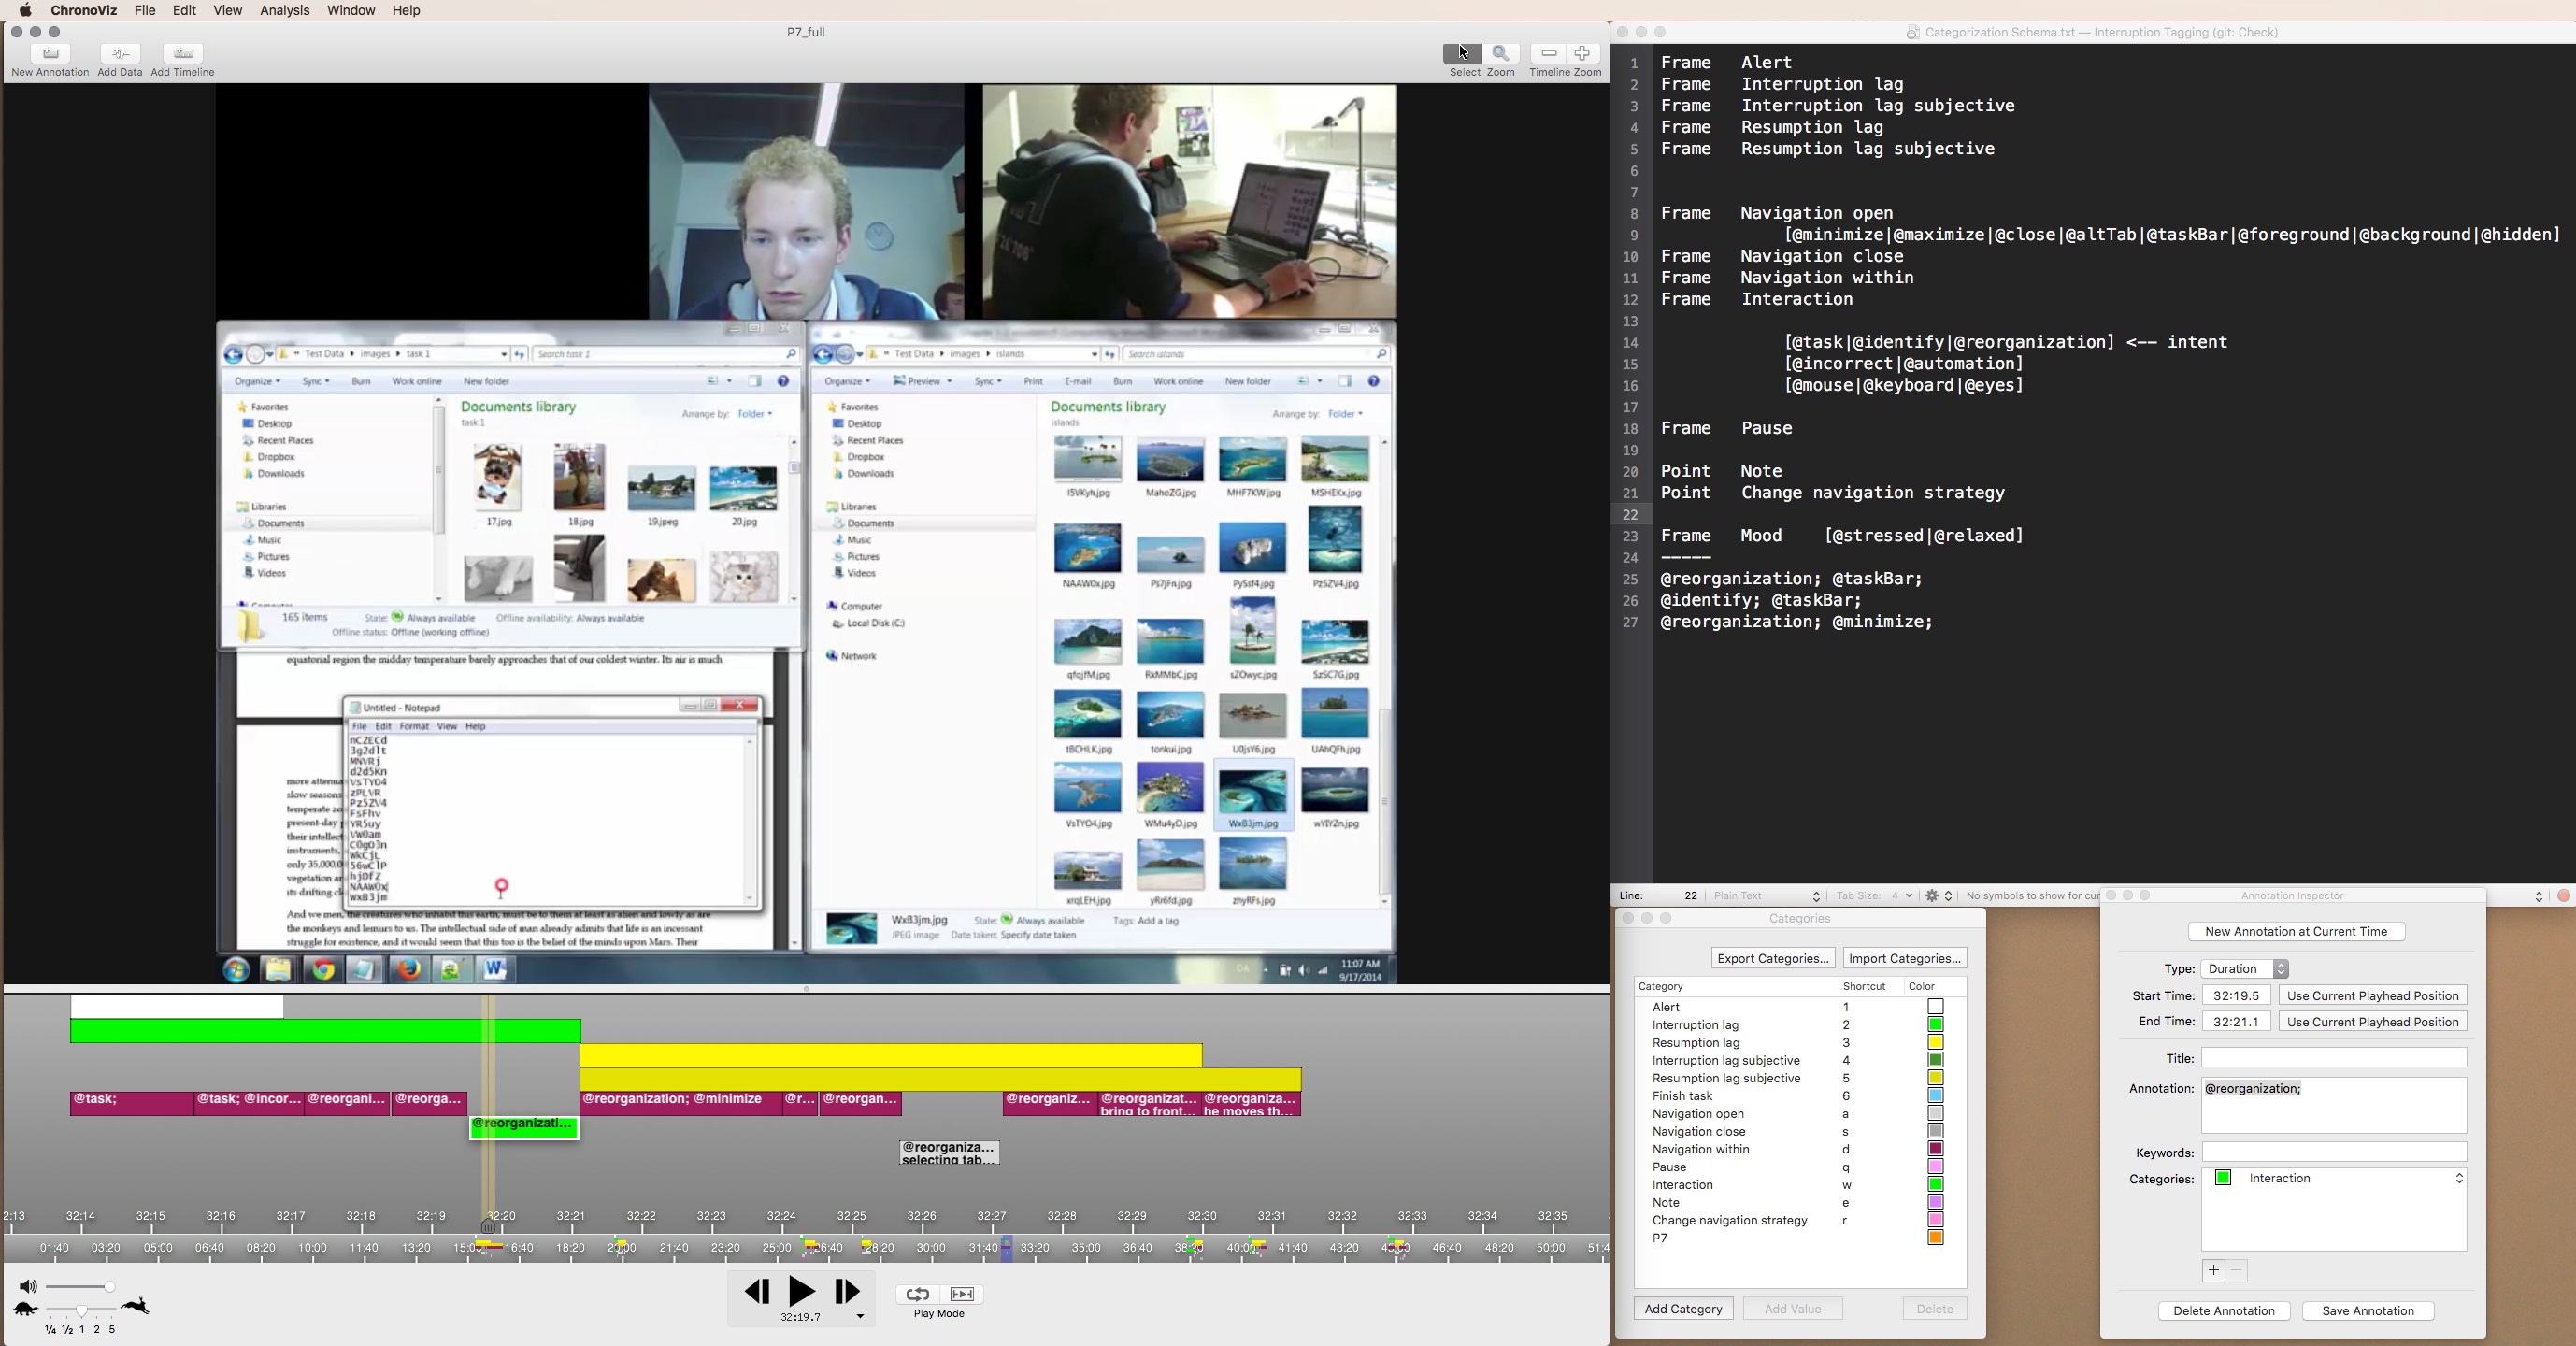The height and width of the screenshot is (1346, 2576).
Task: Select 'Change navigation strategy' category row
Action: click(1799, 1221)
